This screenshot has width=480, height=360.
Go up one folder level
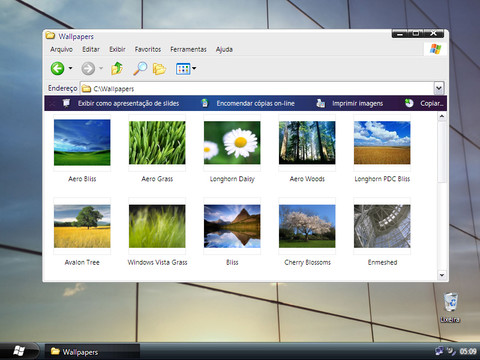click(117, 68)
